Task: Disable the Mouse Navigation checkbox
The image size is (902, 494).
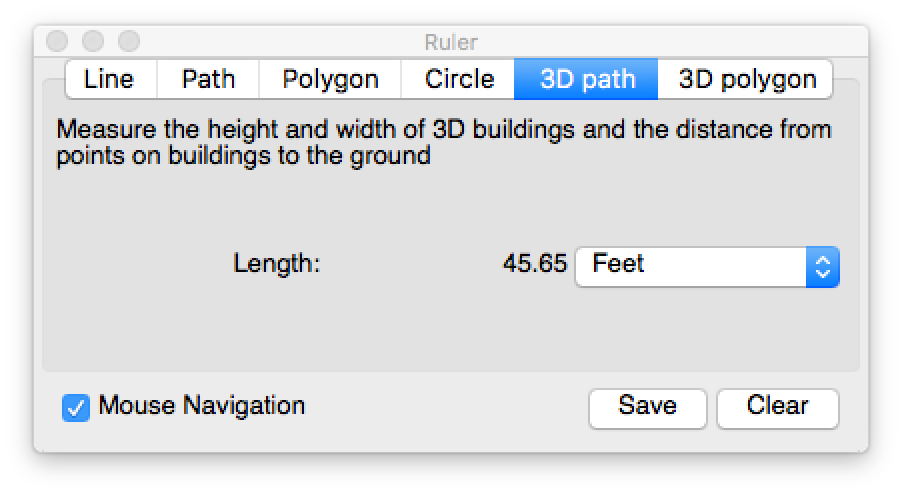Action: (x=76, y=407)
